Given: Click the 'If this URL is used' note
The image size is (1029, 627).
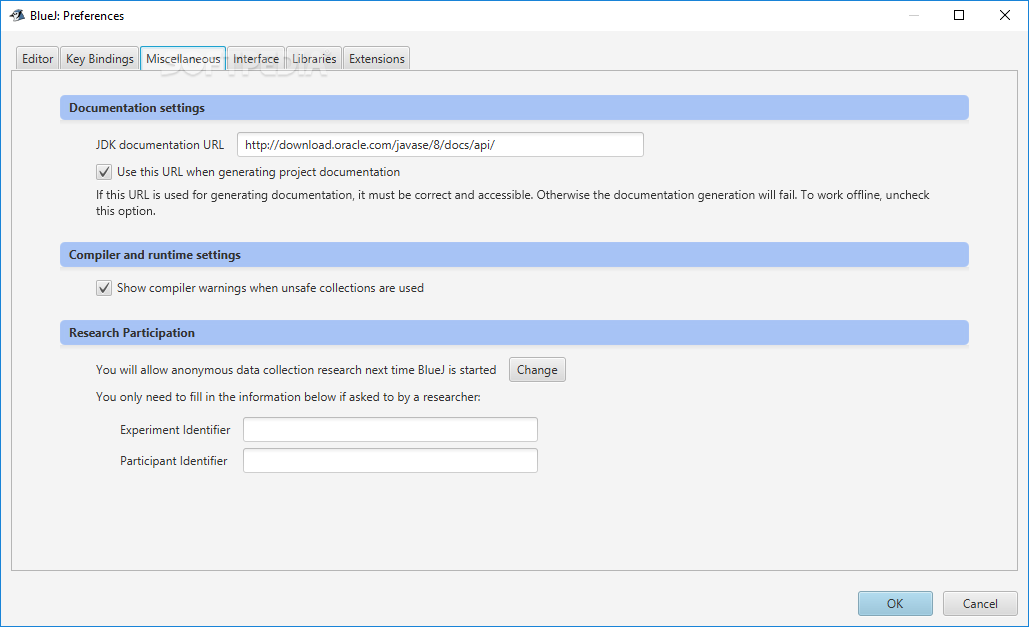Looking at the screenshot, I should click(x=513, y=203).
